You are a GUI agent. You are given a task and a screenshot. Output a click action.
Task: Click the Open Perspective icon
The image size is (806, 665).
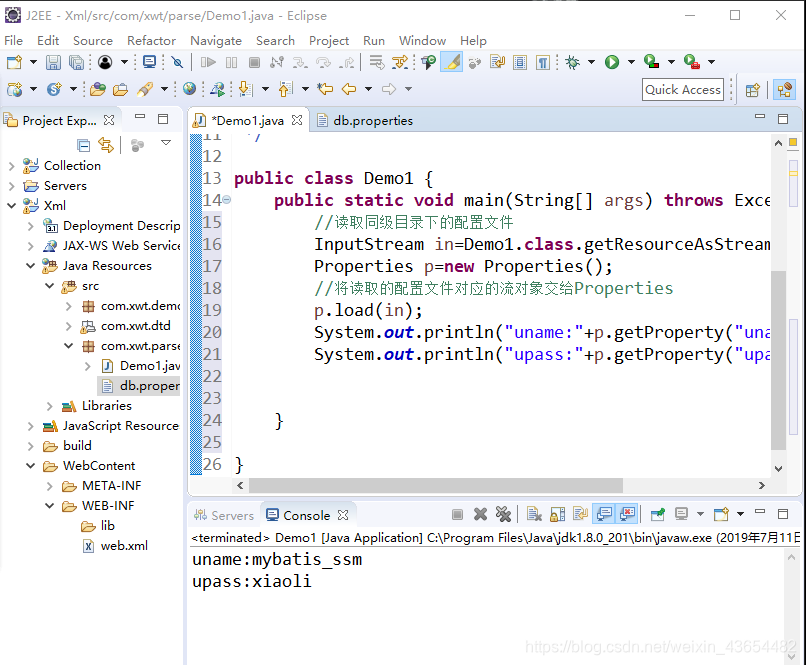pos(753,90)
